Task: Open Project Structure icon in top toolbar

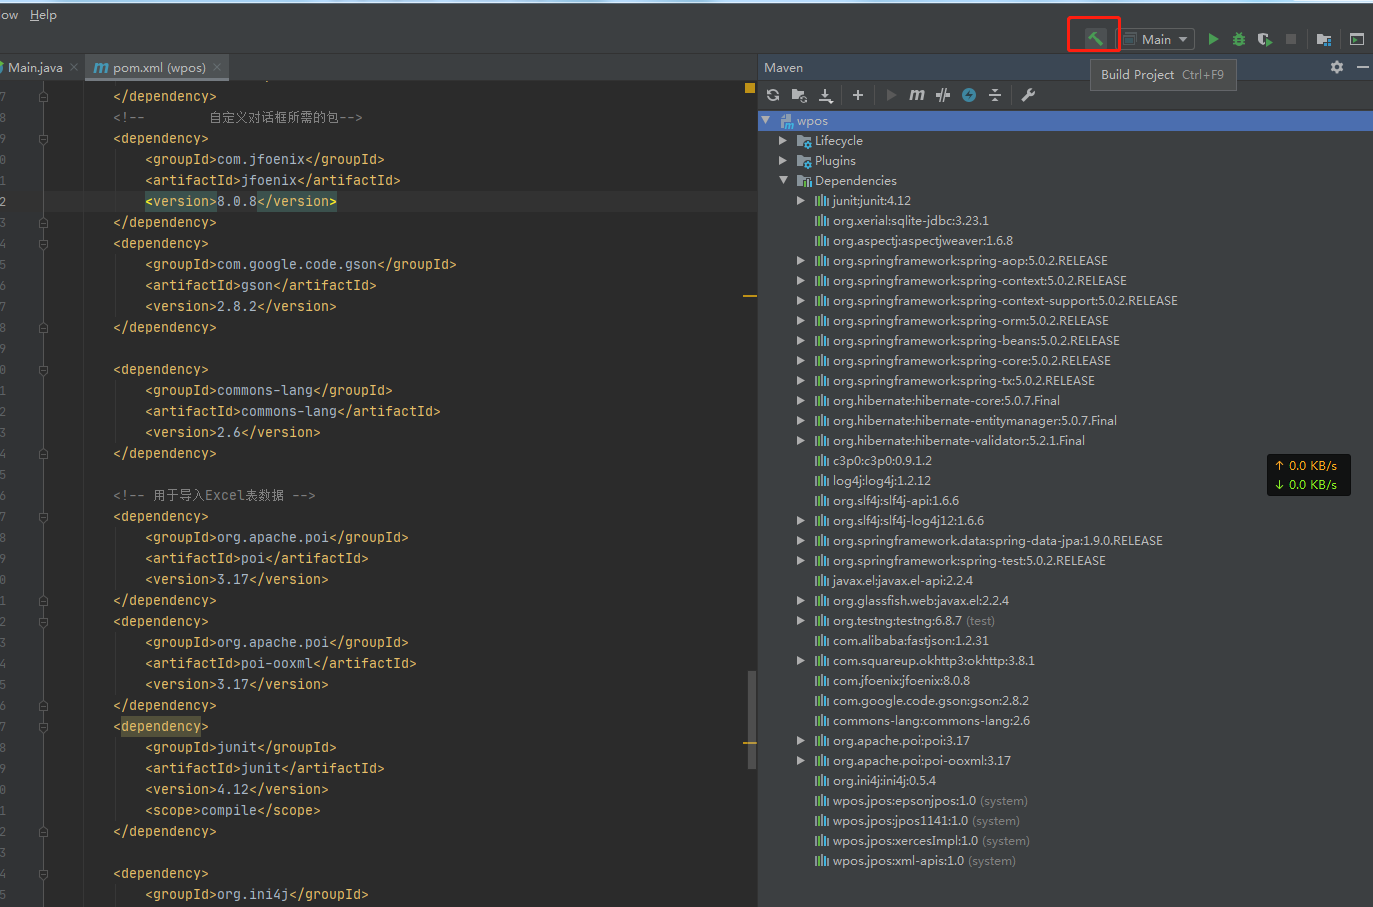Action: 1324,39
